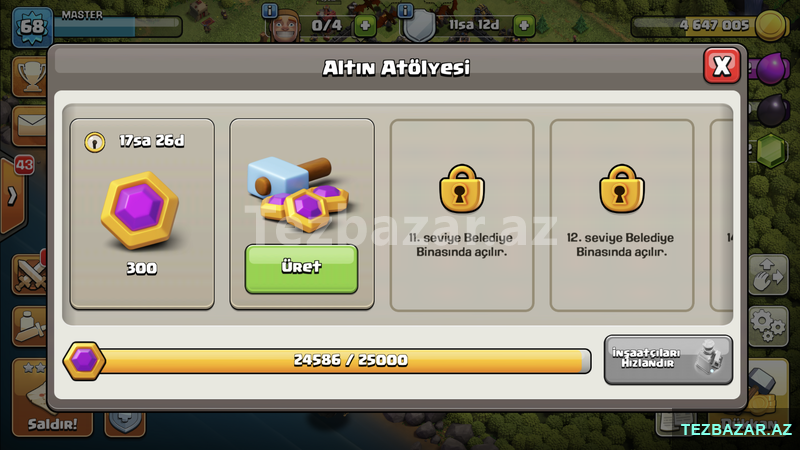The height and width of the screenshot is (450, 800).
Task: Click İnşaatçıları Hızlandır button
Action: tap(668, 360)
